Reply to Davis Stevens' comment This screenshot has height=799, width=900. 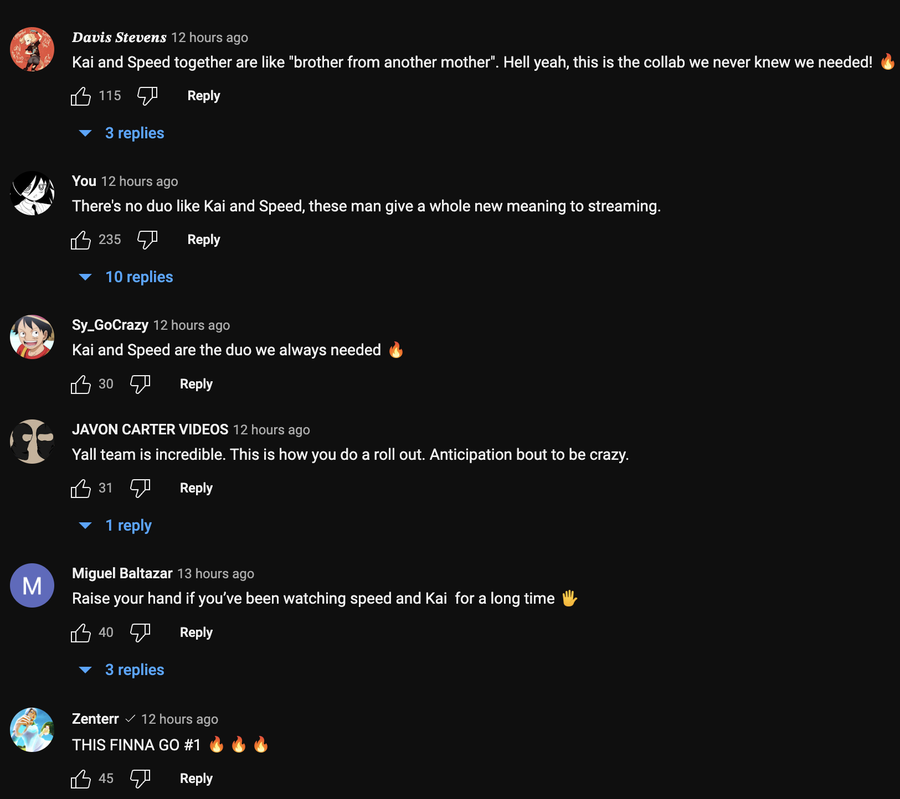[x=203, y=96]
